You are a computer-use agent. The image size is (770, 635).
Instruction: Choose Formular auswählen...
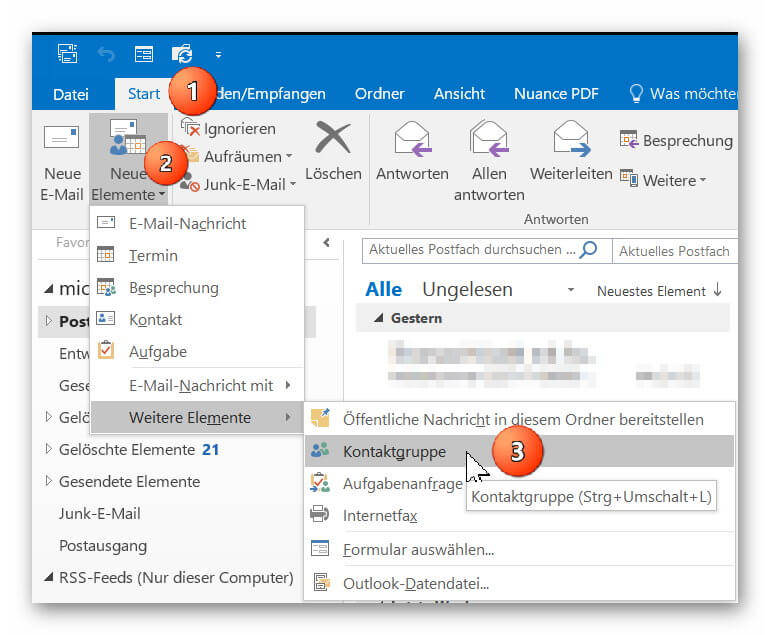click(520, 550)
